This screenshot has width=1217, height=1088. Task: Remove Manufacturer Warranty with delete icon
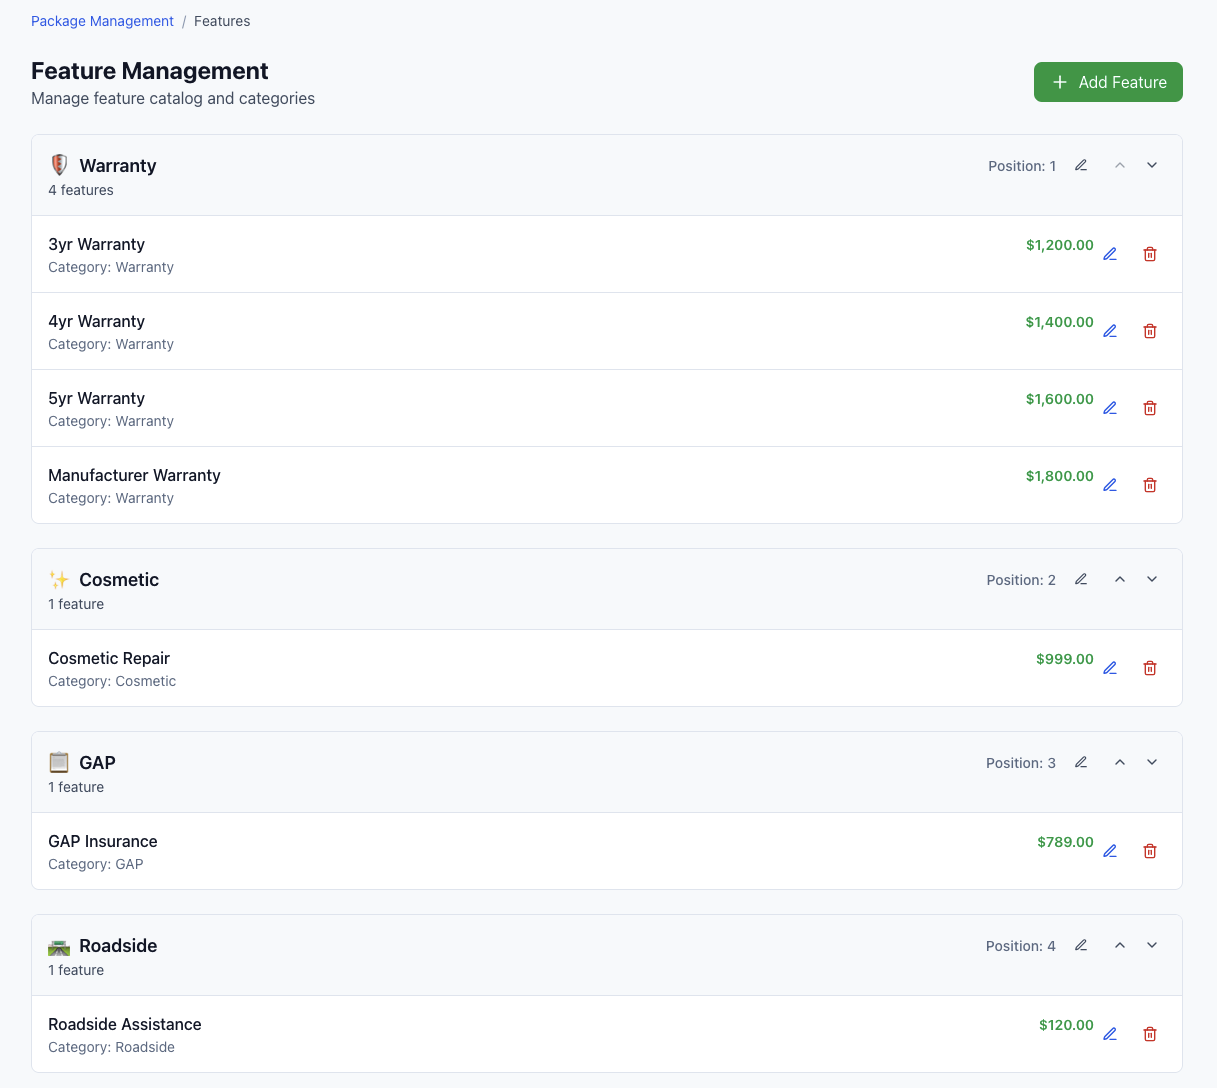pos(1150,485)
